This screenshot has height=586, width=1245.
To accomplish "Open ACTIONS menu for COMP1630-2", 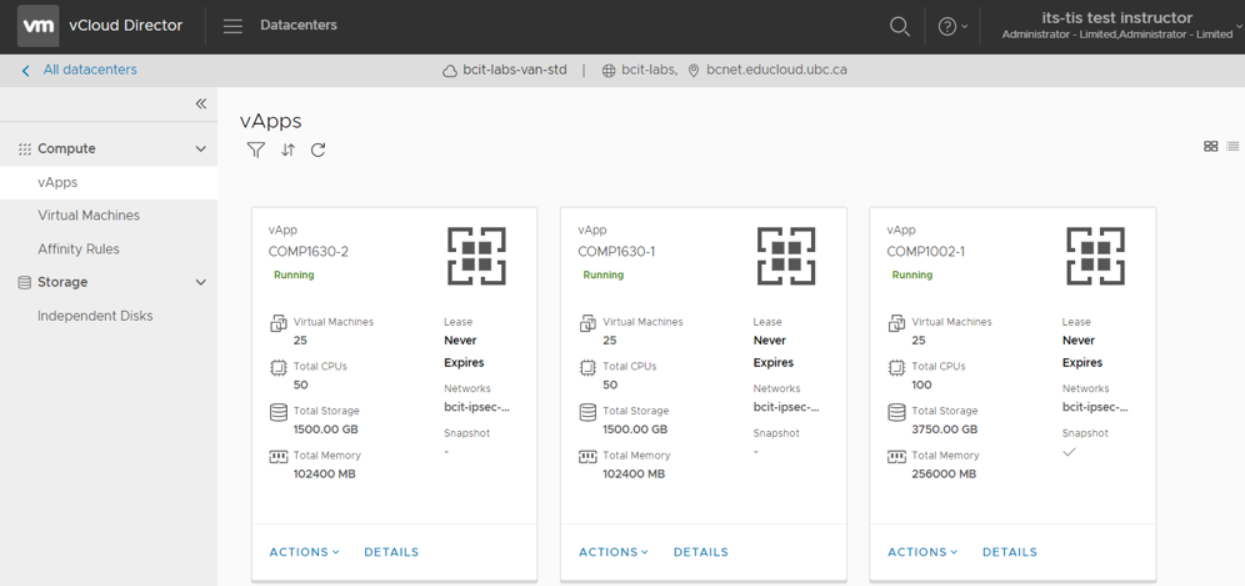I will pyautogui.click(x=304, y=552).
